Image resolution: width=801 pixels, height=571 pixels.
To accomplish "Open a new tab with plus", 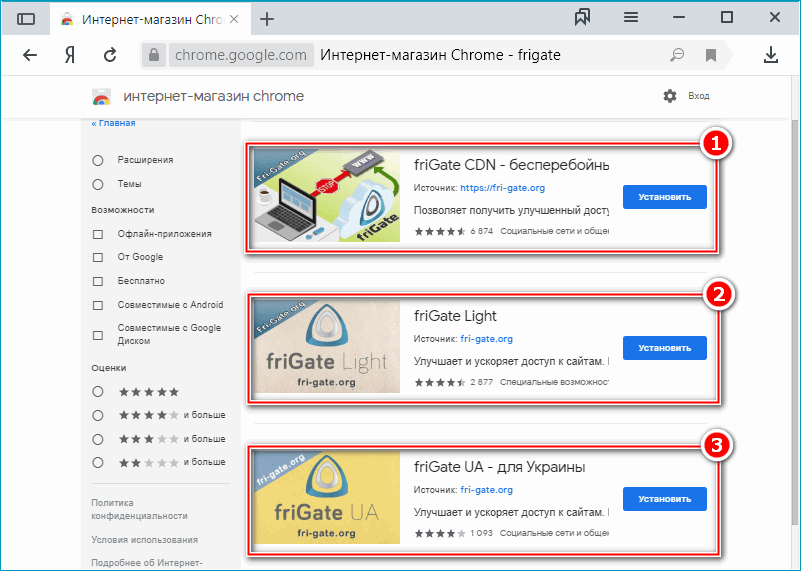I will (267, 19).
